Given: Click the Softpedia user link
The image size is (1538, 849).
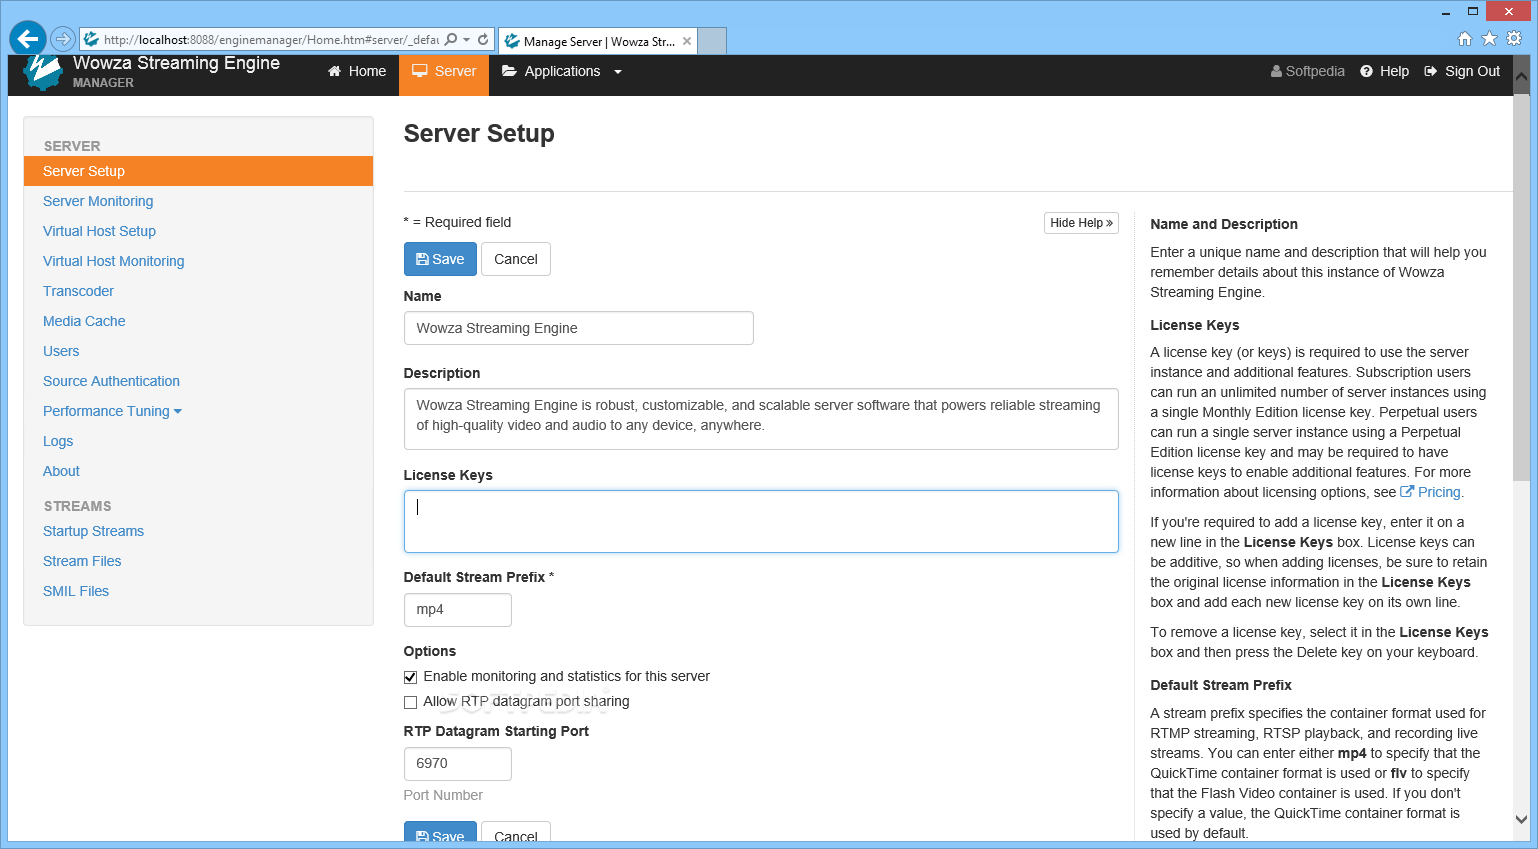Looking at the screenshot, I should pos(1307,71).
